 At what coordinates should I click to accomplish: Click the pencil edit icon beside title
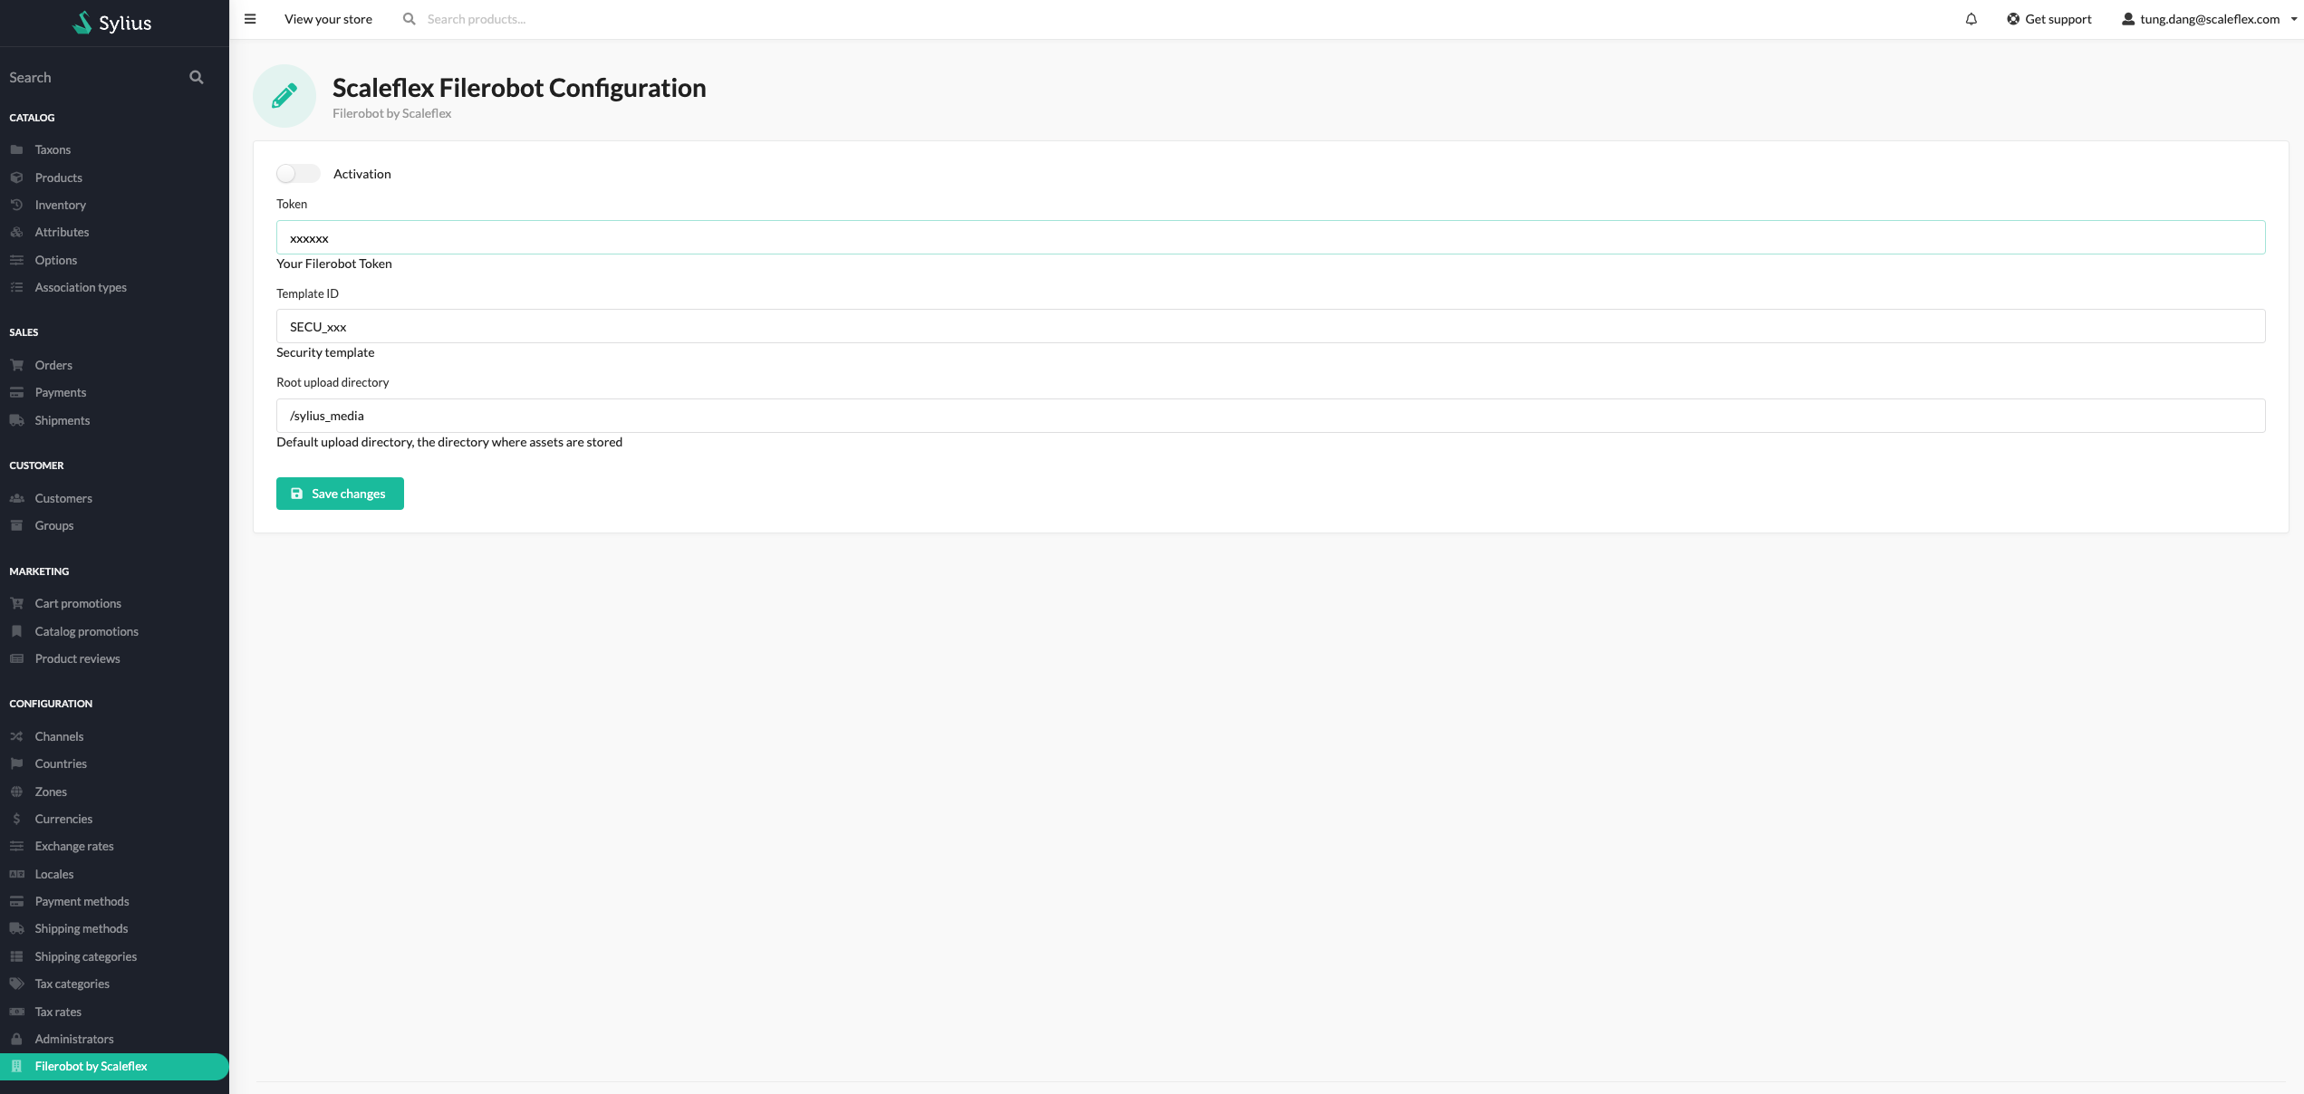[284, 96]
